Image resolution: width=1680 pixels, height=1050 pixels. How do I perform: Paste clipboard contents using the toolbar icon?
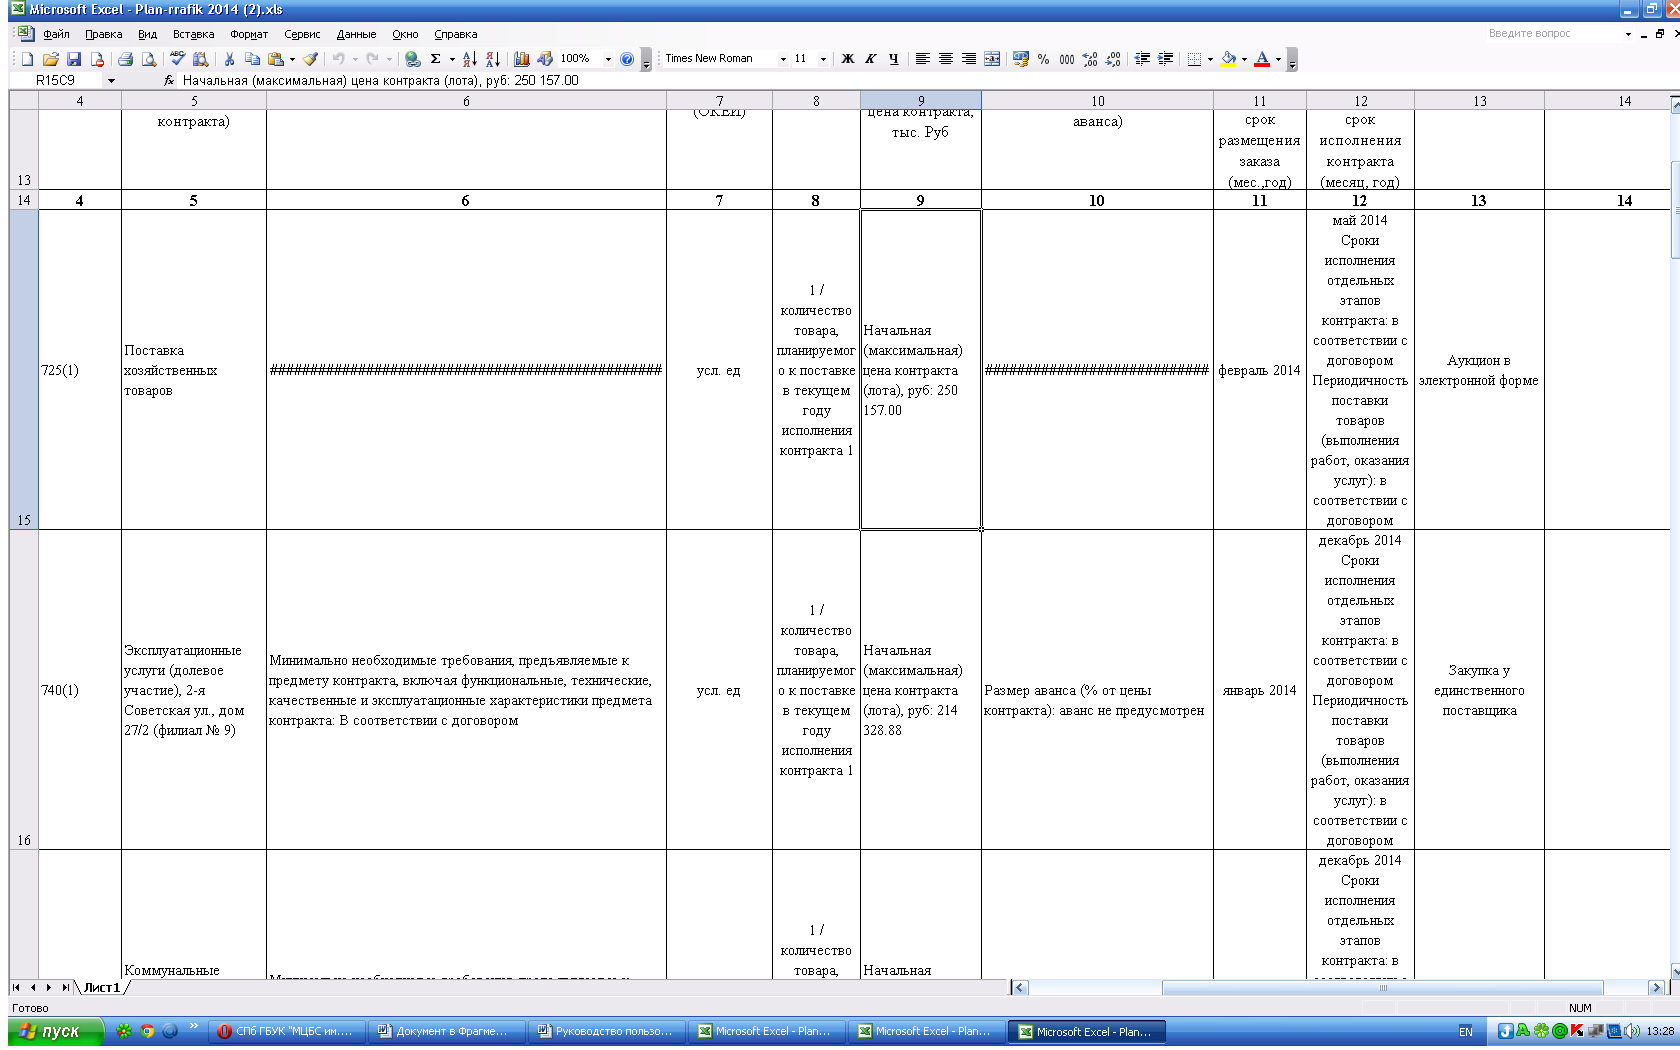275,59
